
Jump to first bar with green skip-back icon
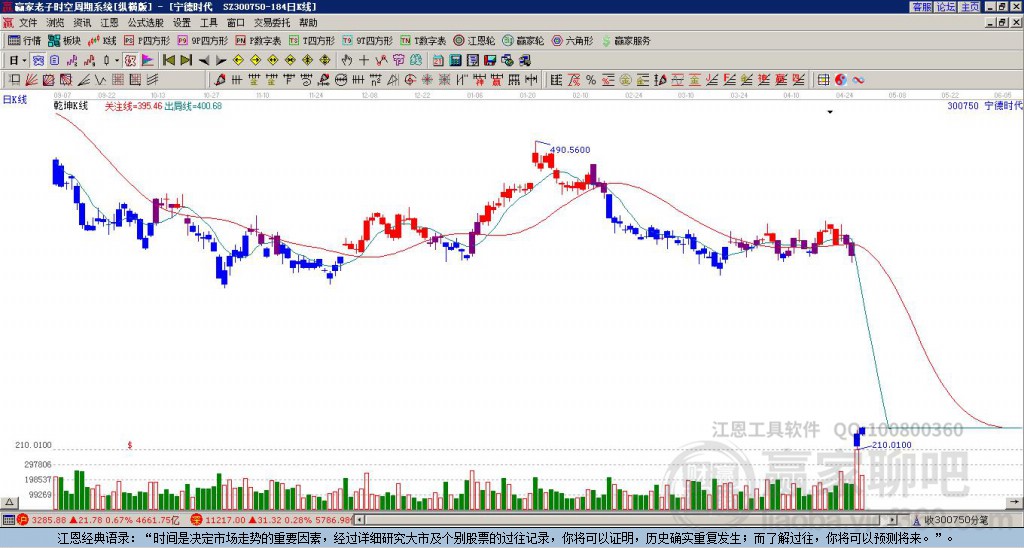coord(169,60)
